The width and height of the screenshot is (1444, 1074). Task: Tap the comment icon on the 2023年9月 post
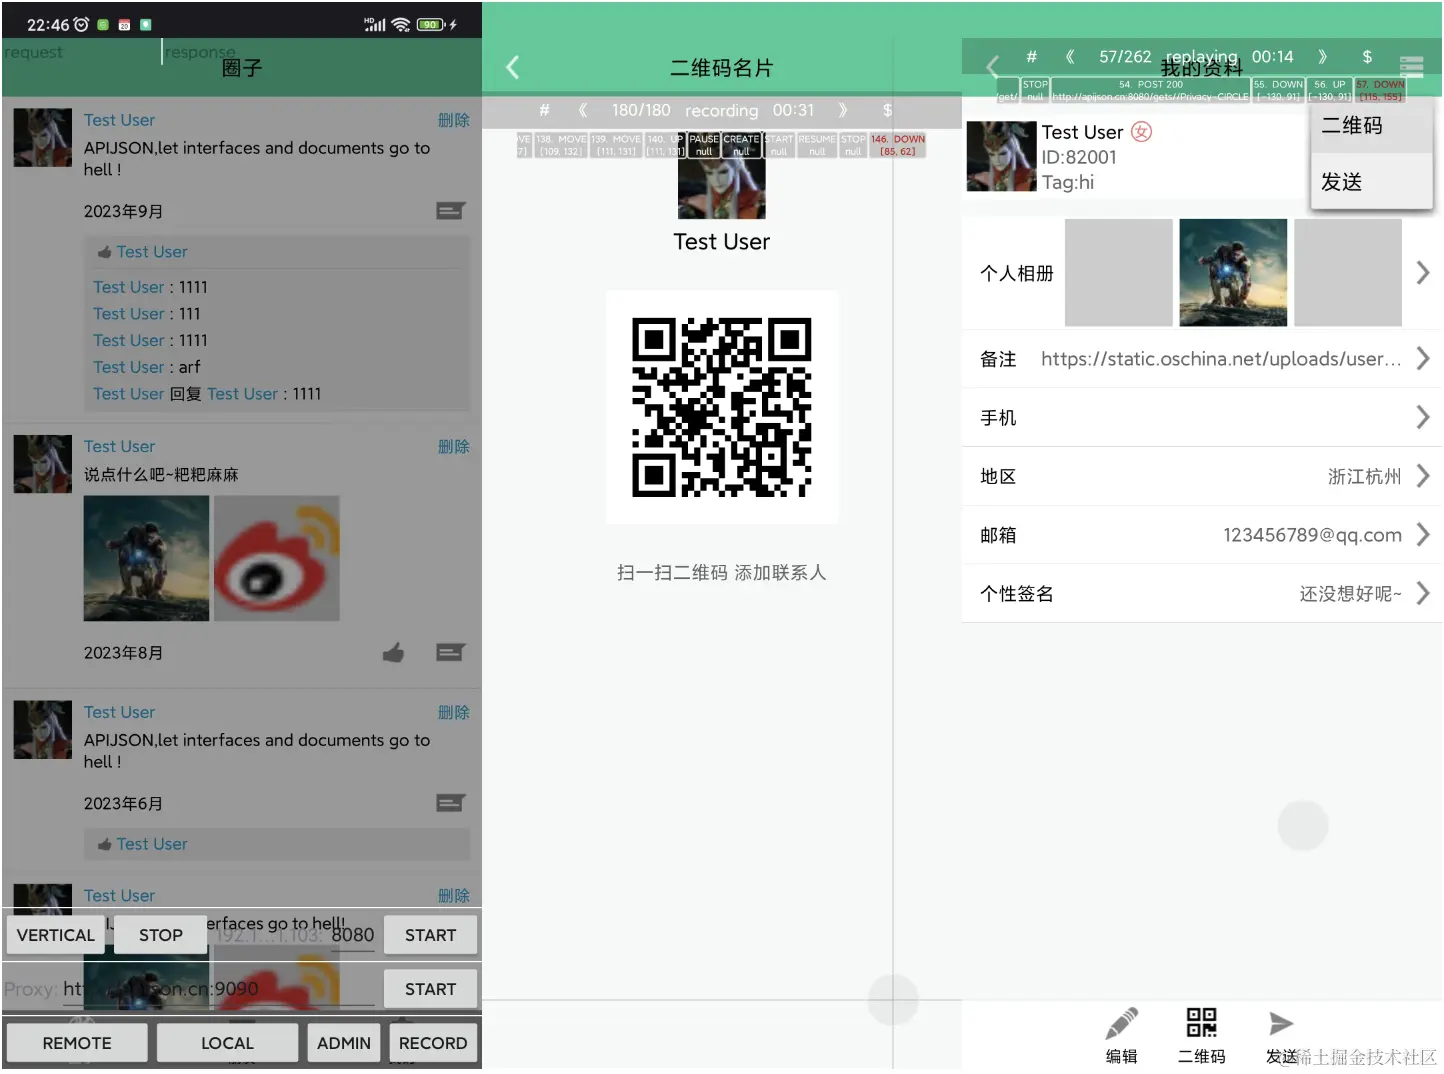click(451, 211)
